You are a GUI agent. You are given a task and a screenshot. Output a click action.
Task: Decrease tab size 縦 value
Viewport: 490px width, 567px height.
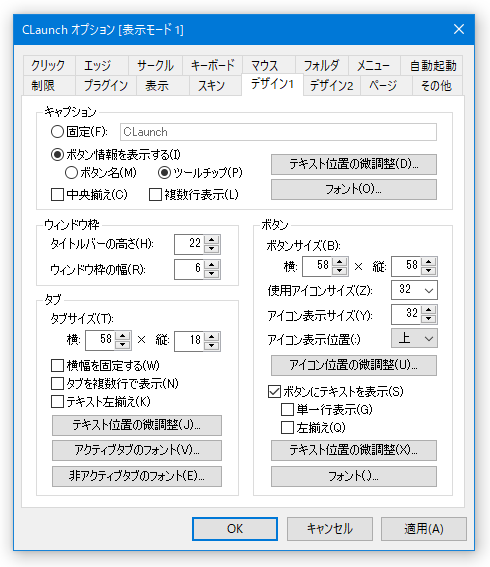[212, 345]
